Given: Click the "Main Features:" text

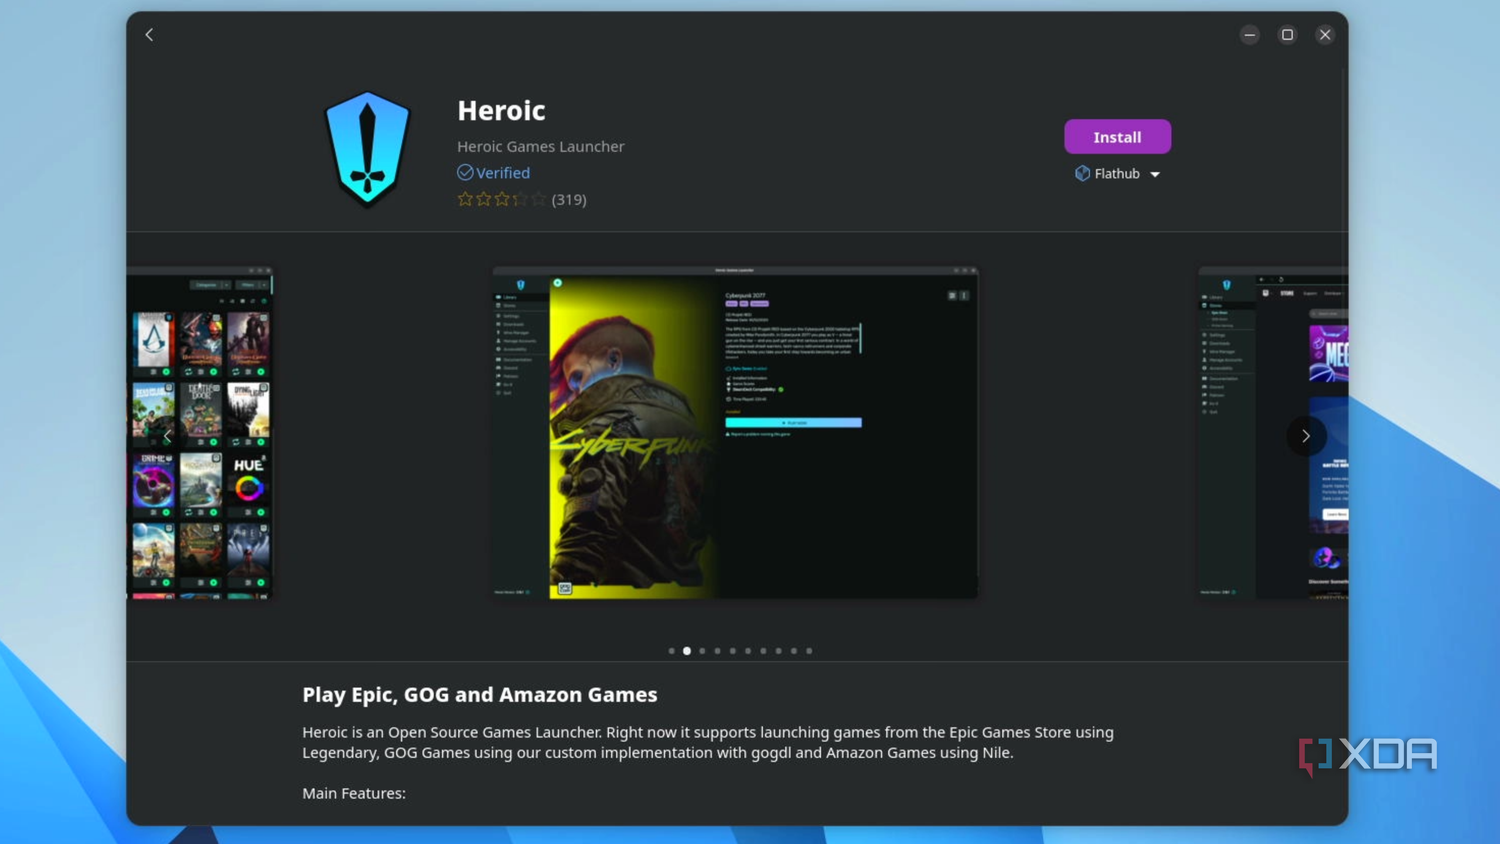Looking at the screenshot, I should [354, 793].
